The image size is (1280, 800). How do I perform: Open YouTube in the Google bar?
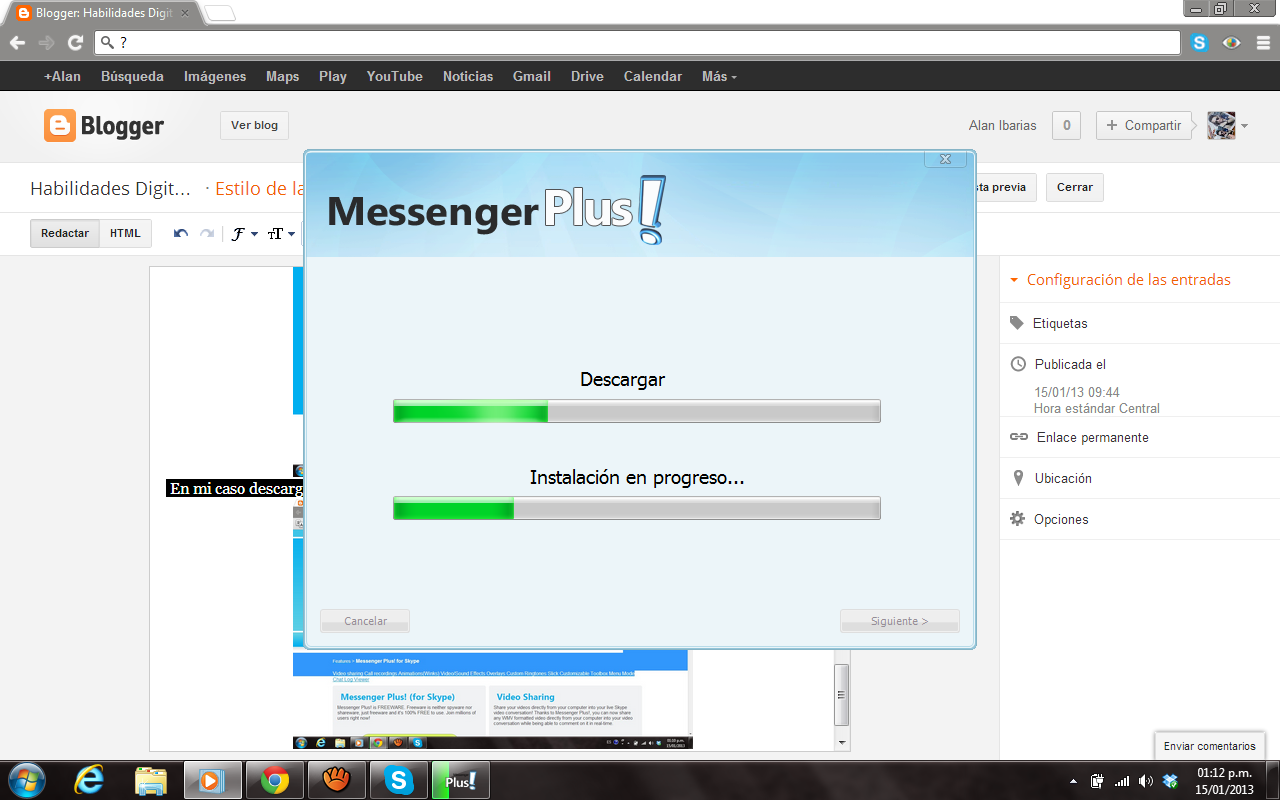(394, 76)
